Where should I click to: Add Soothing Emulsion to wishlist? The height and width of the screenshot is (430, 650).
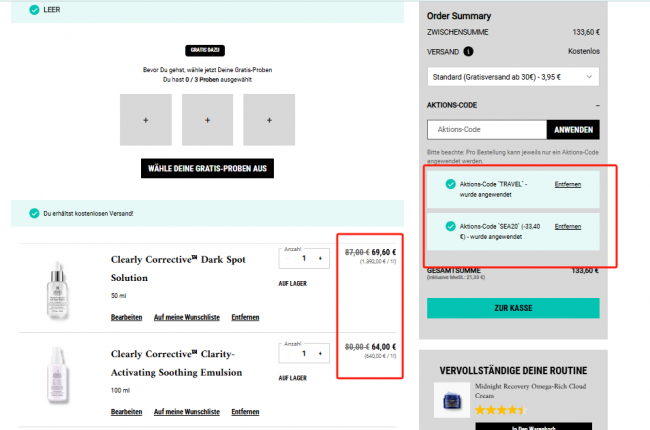tap(187, 412)
